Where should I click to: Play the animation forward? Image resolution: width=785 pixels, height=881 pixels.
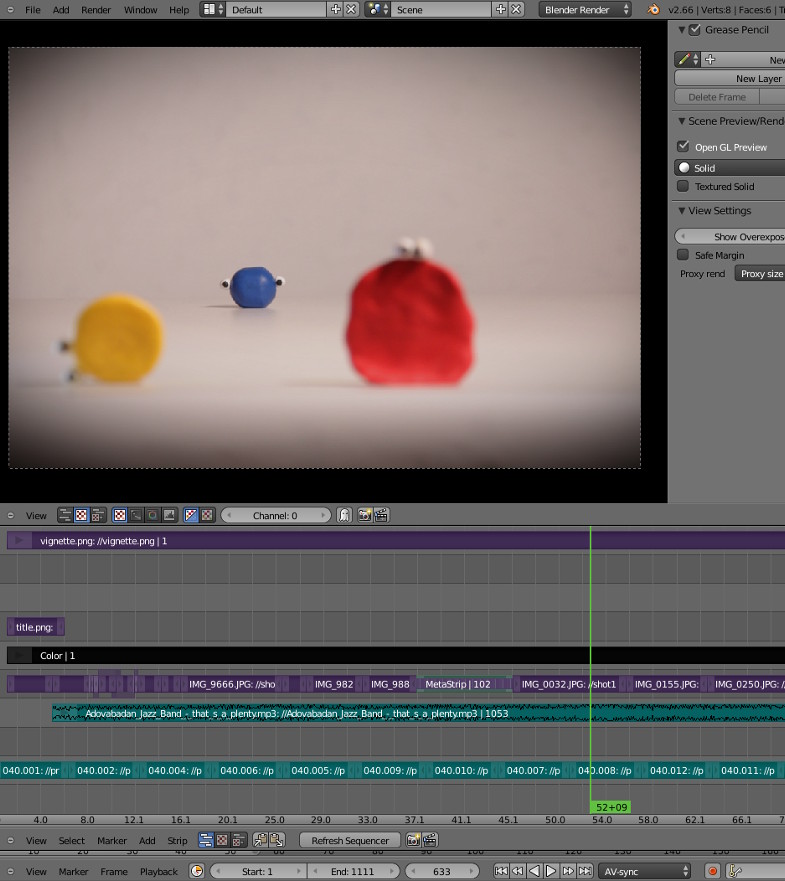[551, 871]
